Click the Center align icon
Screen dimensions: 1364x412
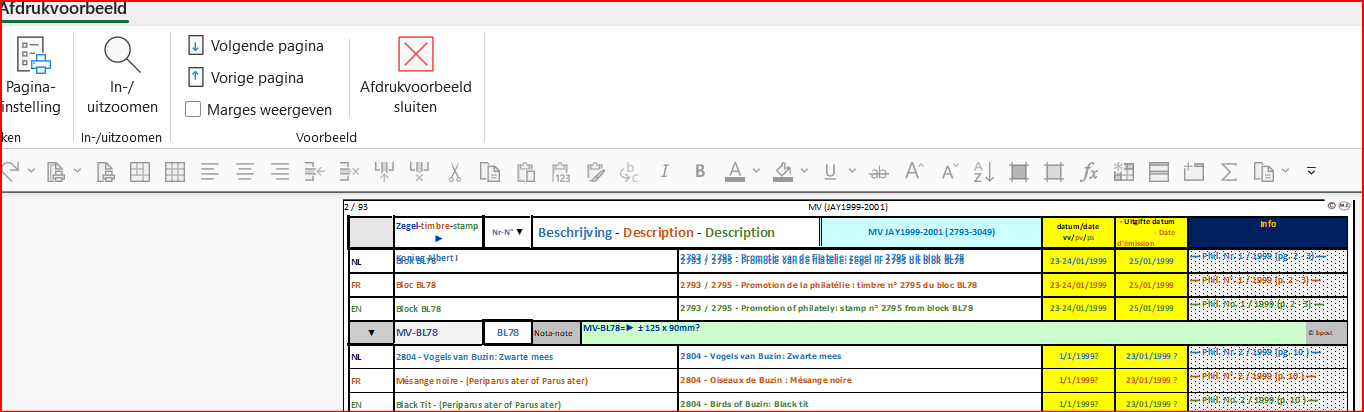point(244,172)
